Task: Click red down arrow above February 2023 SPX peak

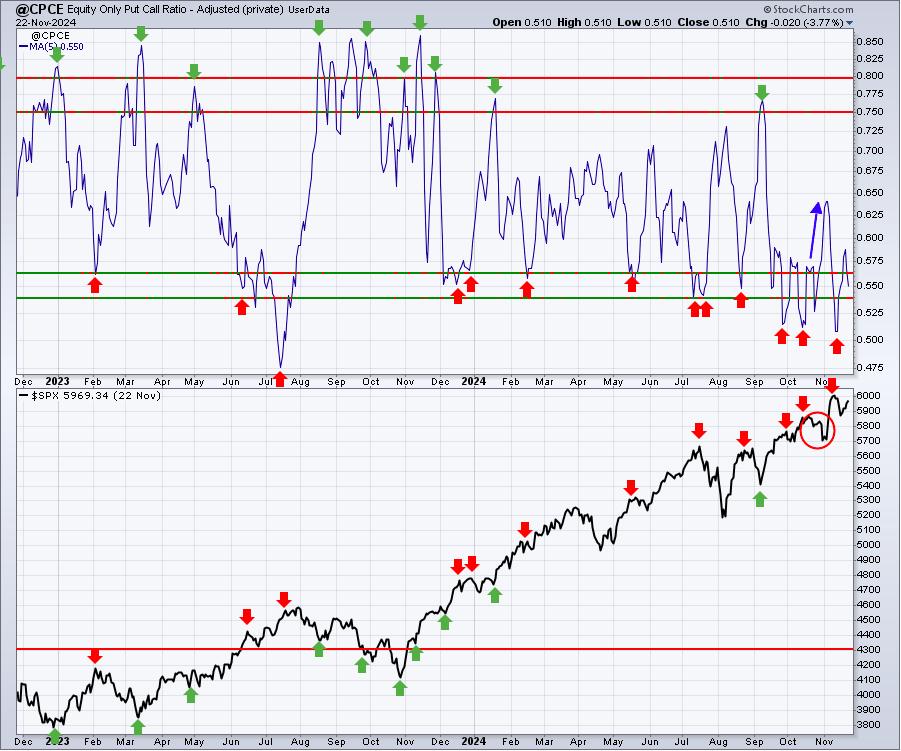Action: [95, 656]
